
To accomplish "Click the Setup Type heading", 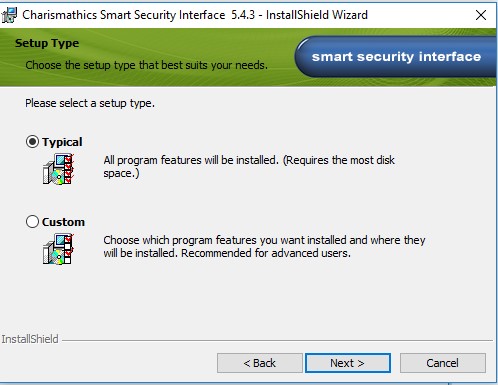I will pyautogui.click(x=47, y=43).
